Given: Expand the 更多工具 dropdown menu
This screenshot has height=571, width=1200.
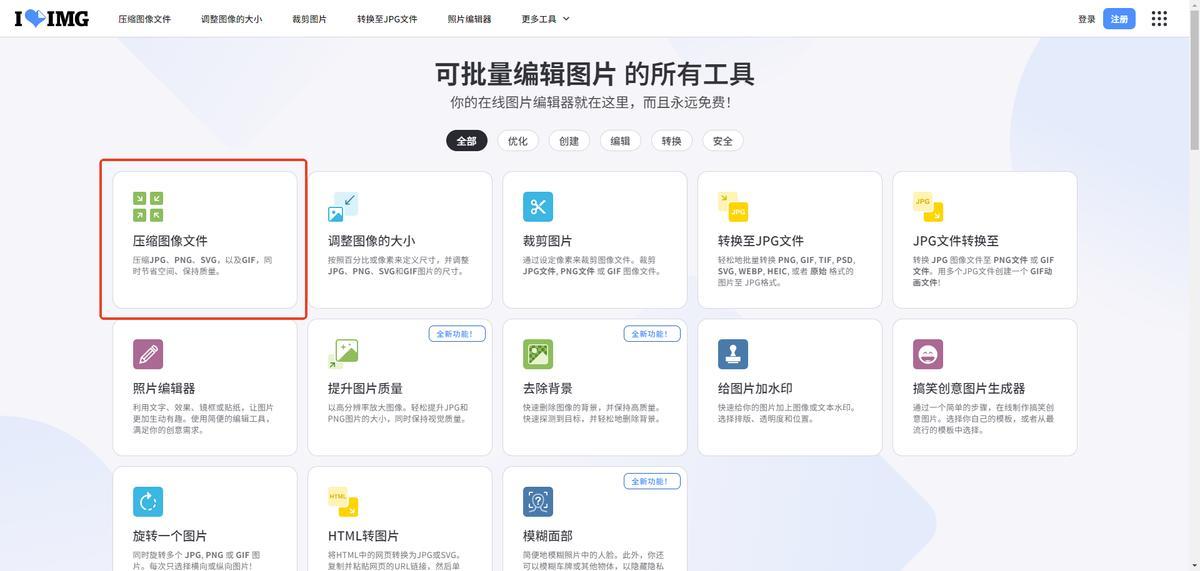Looking at the screenshot, I should (545, 19).
